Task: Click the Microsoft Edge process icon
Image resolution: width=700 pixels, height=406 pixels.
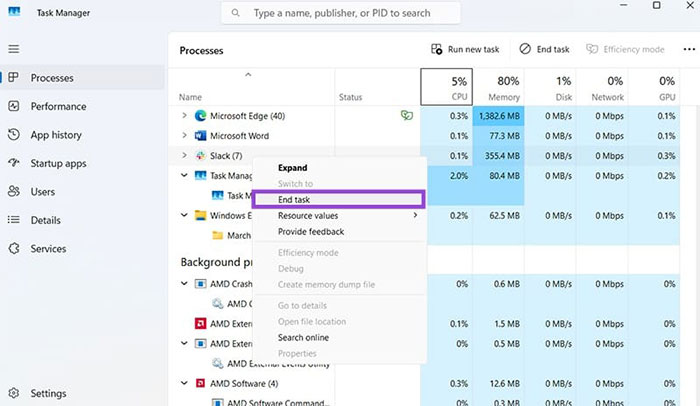Action: coord(200,116)
